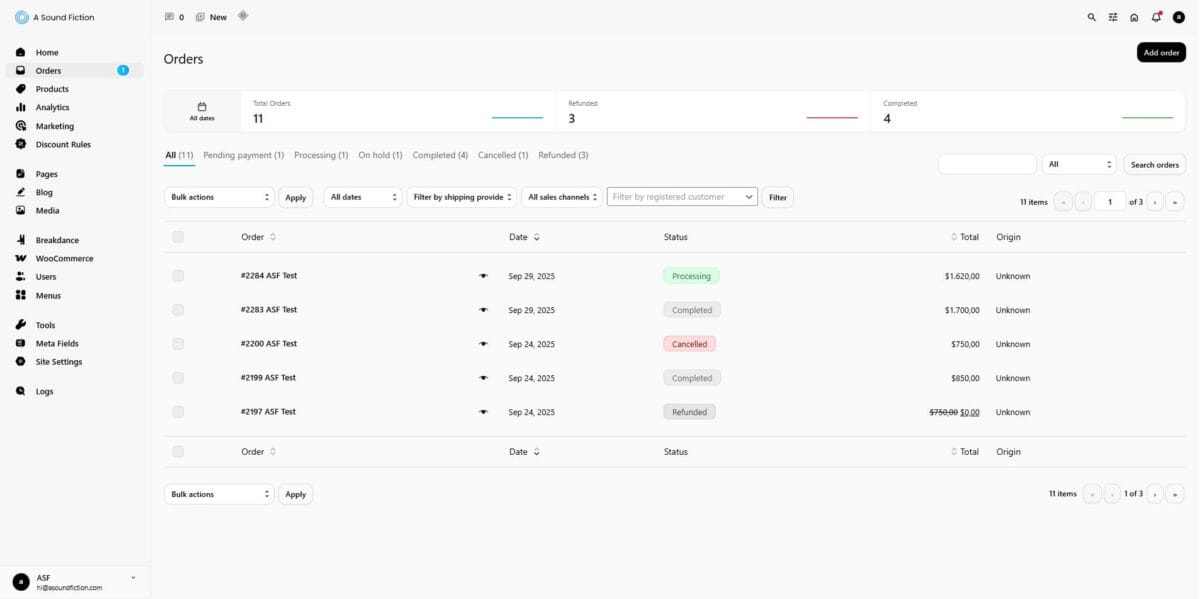Screen dimensions: 1200x599
Task: Go to next page using top pagination arrow
Action: [1154, 202]
